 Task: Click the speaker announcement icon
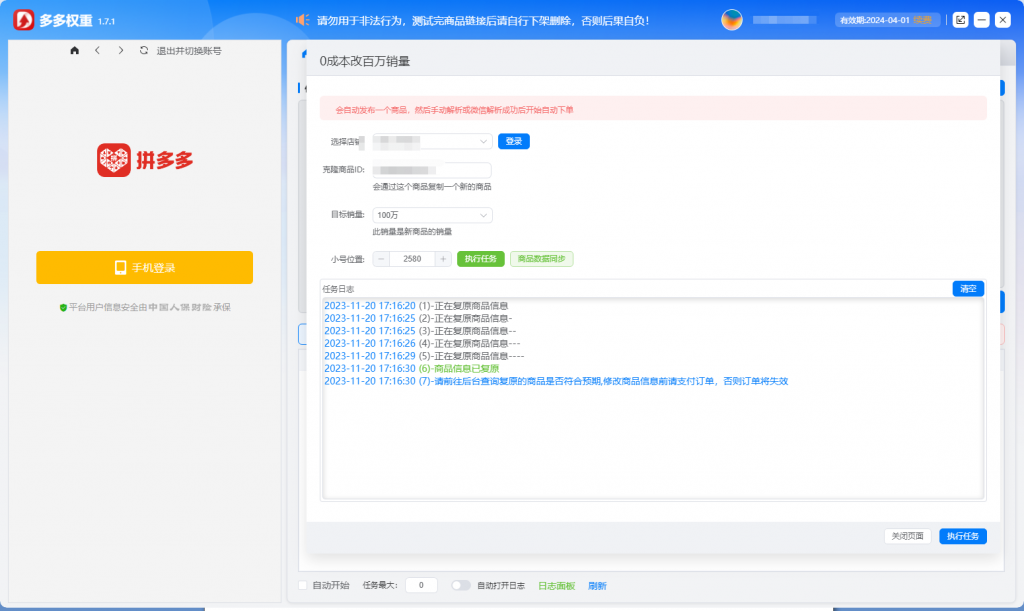pyautogui.click(x=302, y=20)
